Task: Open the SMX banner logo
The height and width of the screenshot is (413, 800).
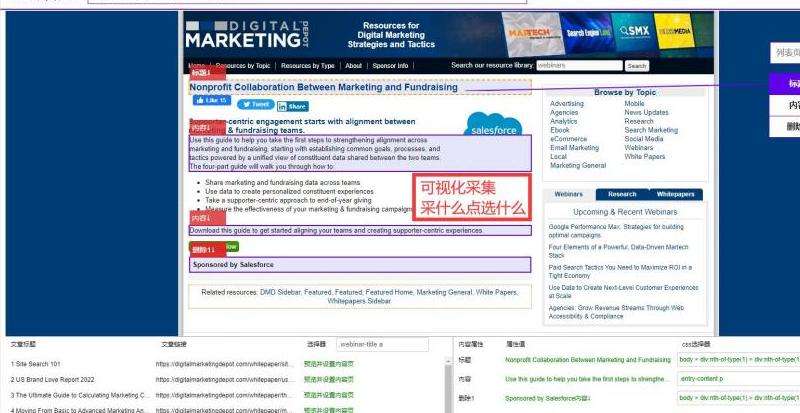Action: [634, 32]
